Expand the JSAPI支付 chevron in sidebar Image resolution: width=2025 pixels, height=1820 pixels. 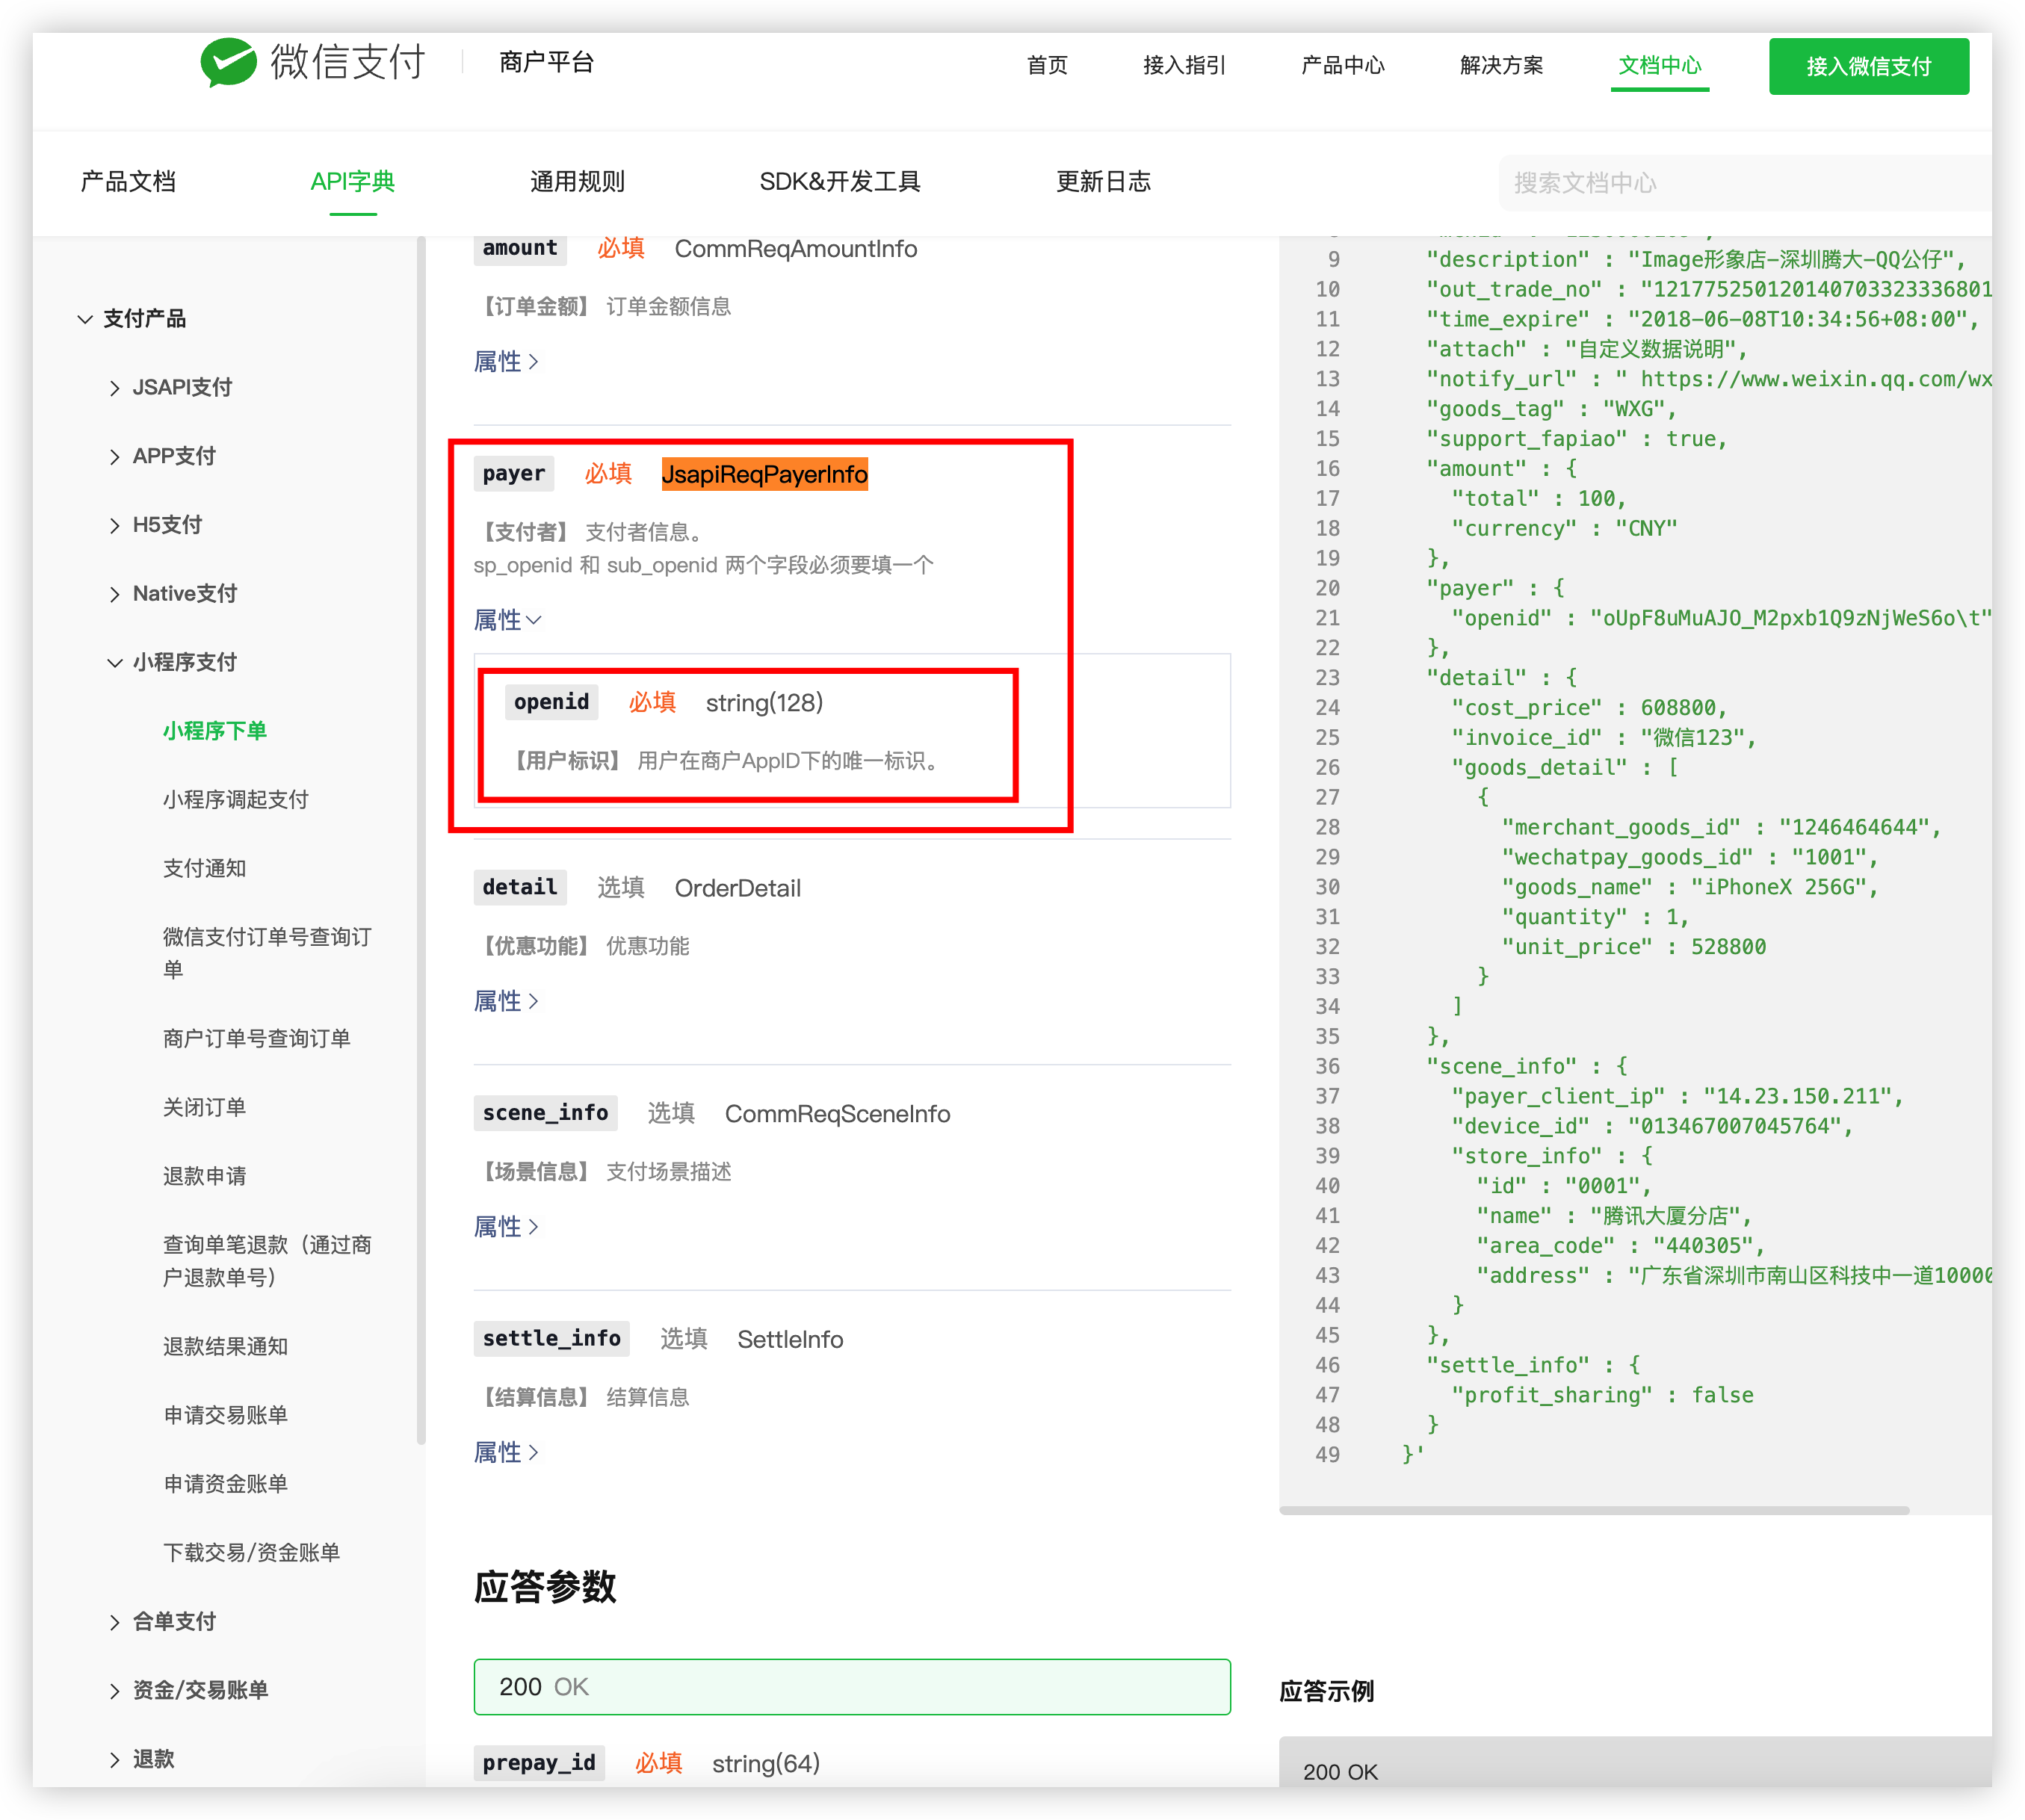pos(114,388)
